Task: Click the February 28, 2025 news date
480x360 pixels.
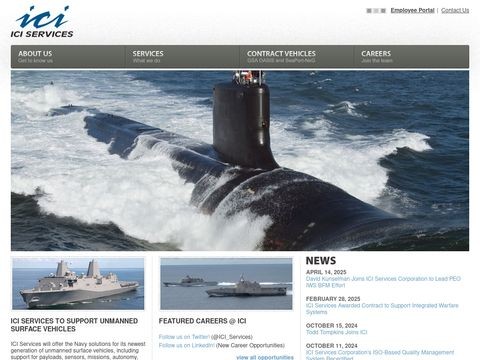Action: point(333,299)
